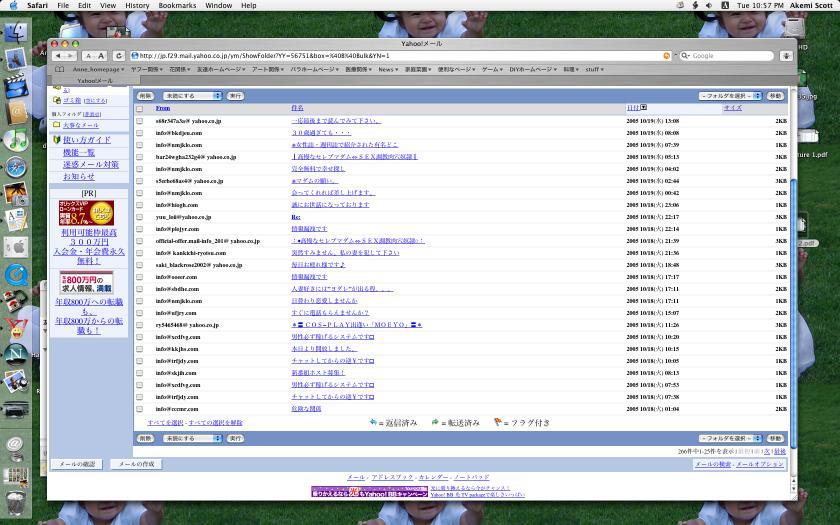Viewport: 840px width, 525px height.
Task: Click the folder icon beside 大事なメール
Action: [x=56, y=125]
